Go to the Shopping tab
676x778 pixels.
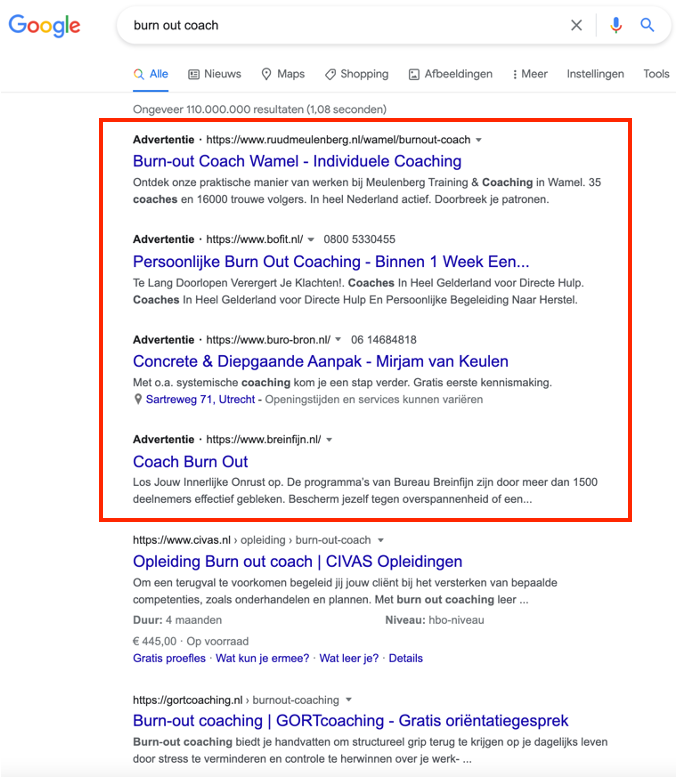[x=357, y=74]
